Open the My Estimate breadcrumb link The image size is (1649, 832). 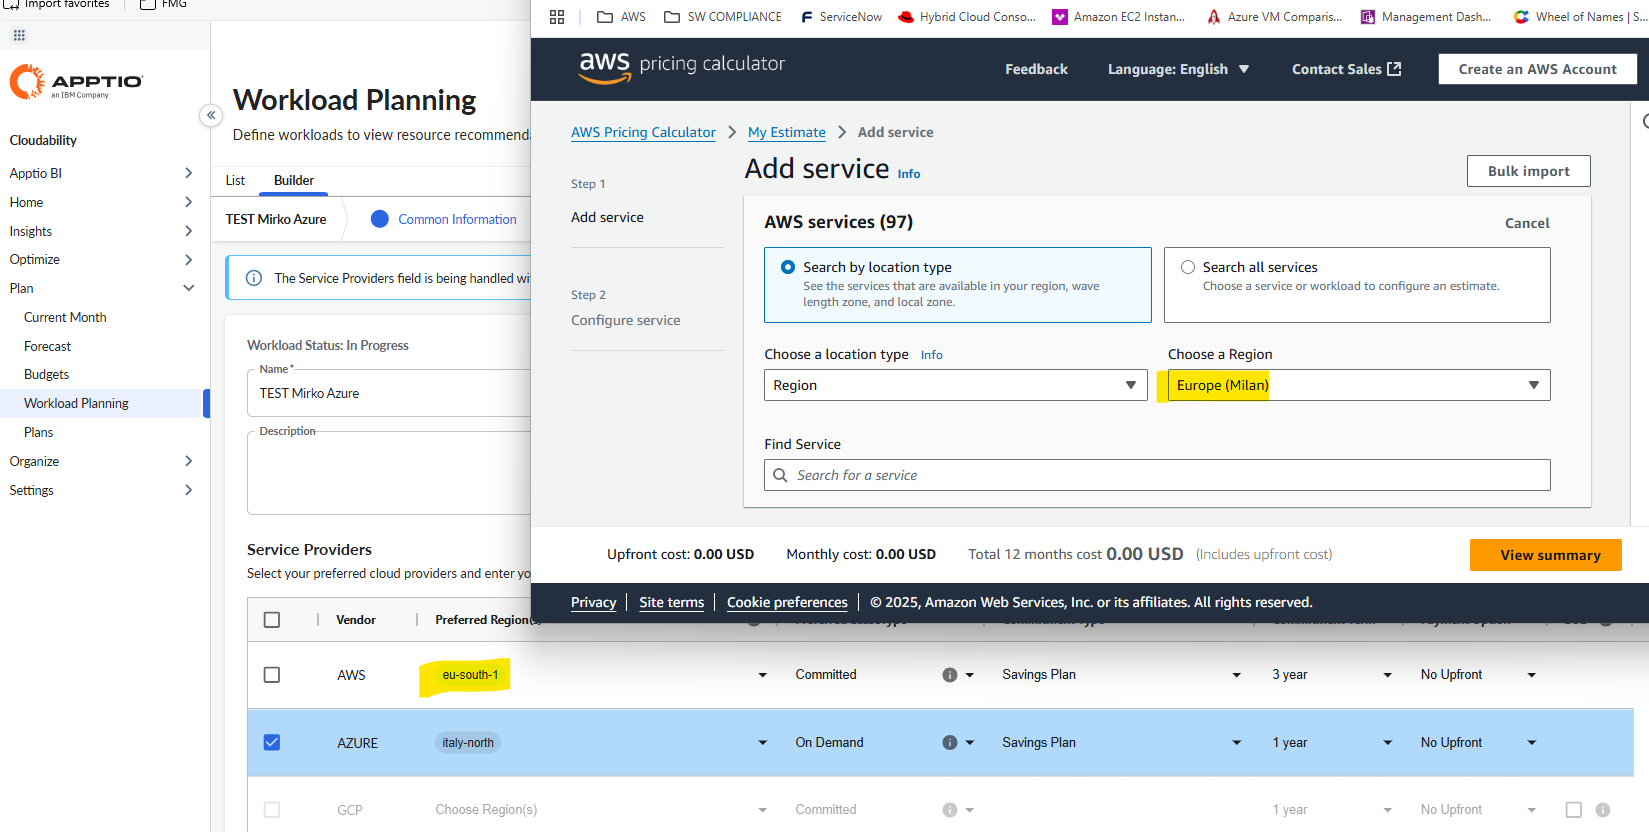(786, 132)
